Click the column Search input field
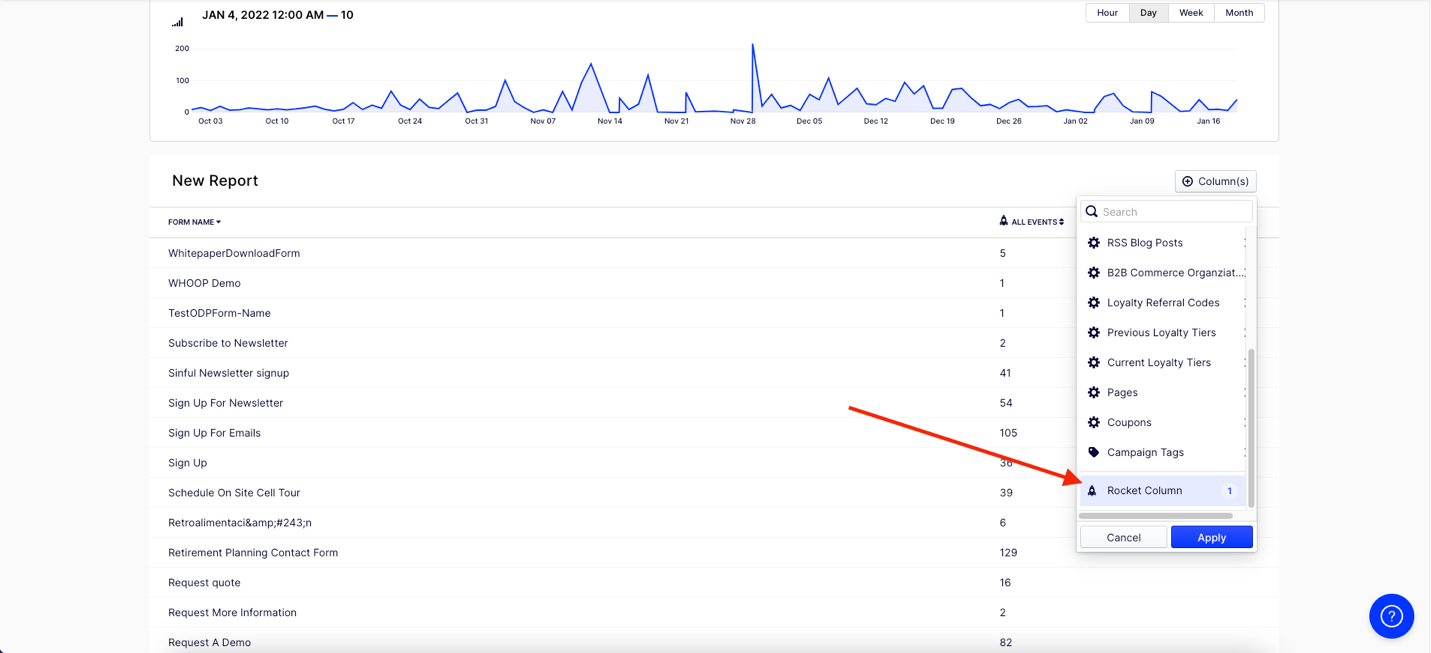Screen dimensions: 1431x653 pyautogui.click(x=1173, y=212)
